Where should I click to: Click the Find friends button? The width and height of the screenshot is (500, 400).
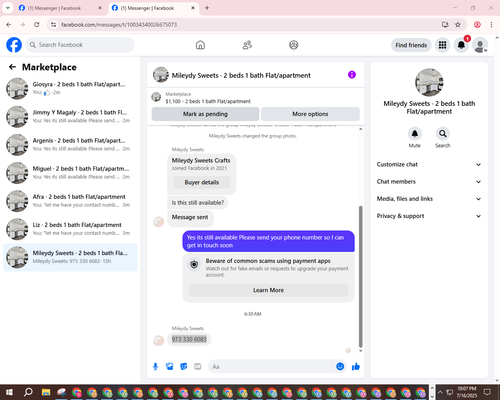pyautogui.click(x=411, y=45)
